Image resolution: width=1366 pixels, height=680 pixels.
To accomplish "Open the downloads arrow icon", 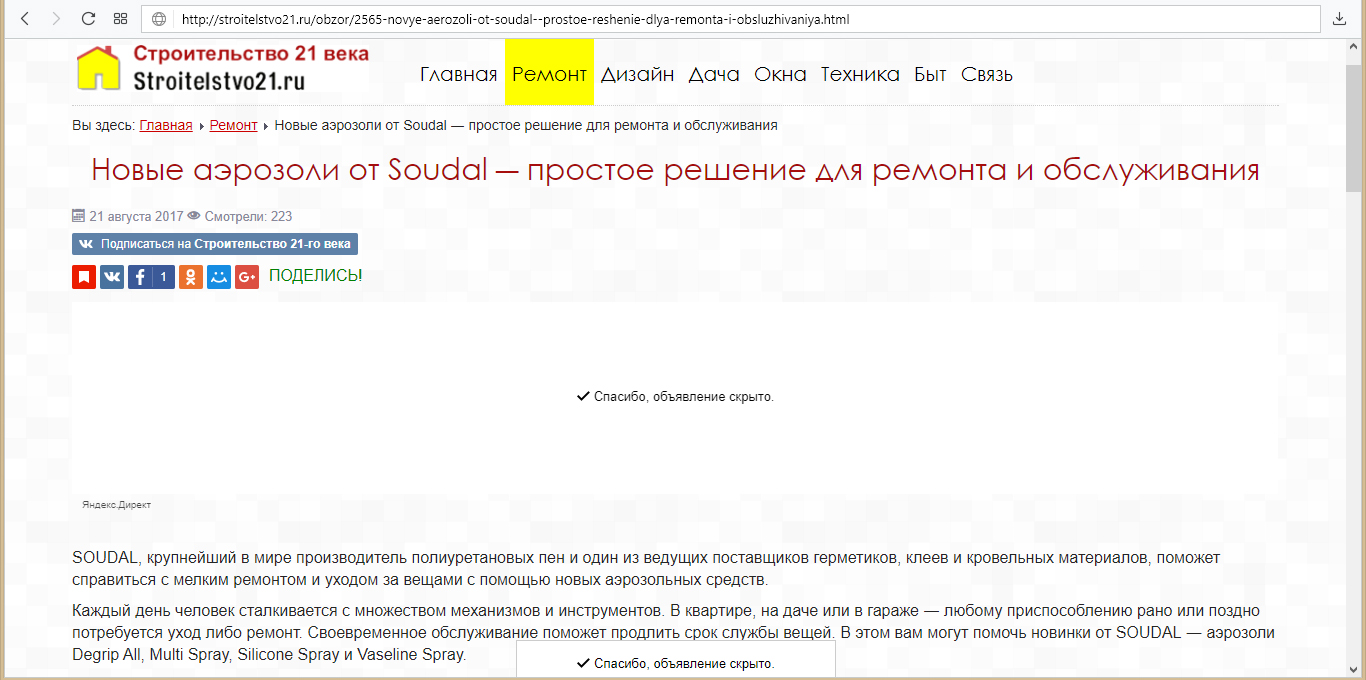I will [1340, 19].
